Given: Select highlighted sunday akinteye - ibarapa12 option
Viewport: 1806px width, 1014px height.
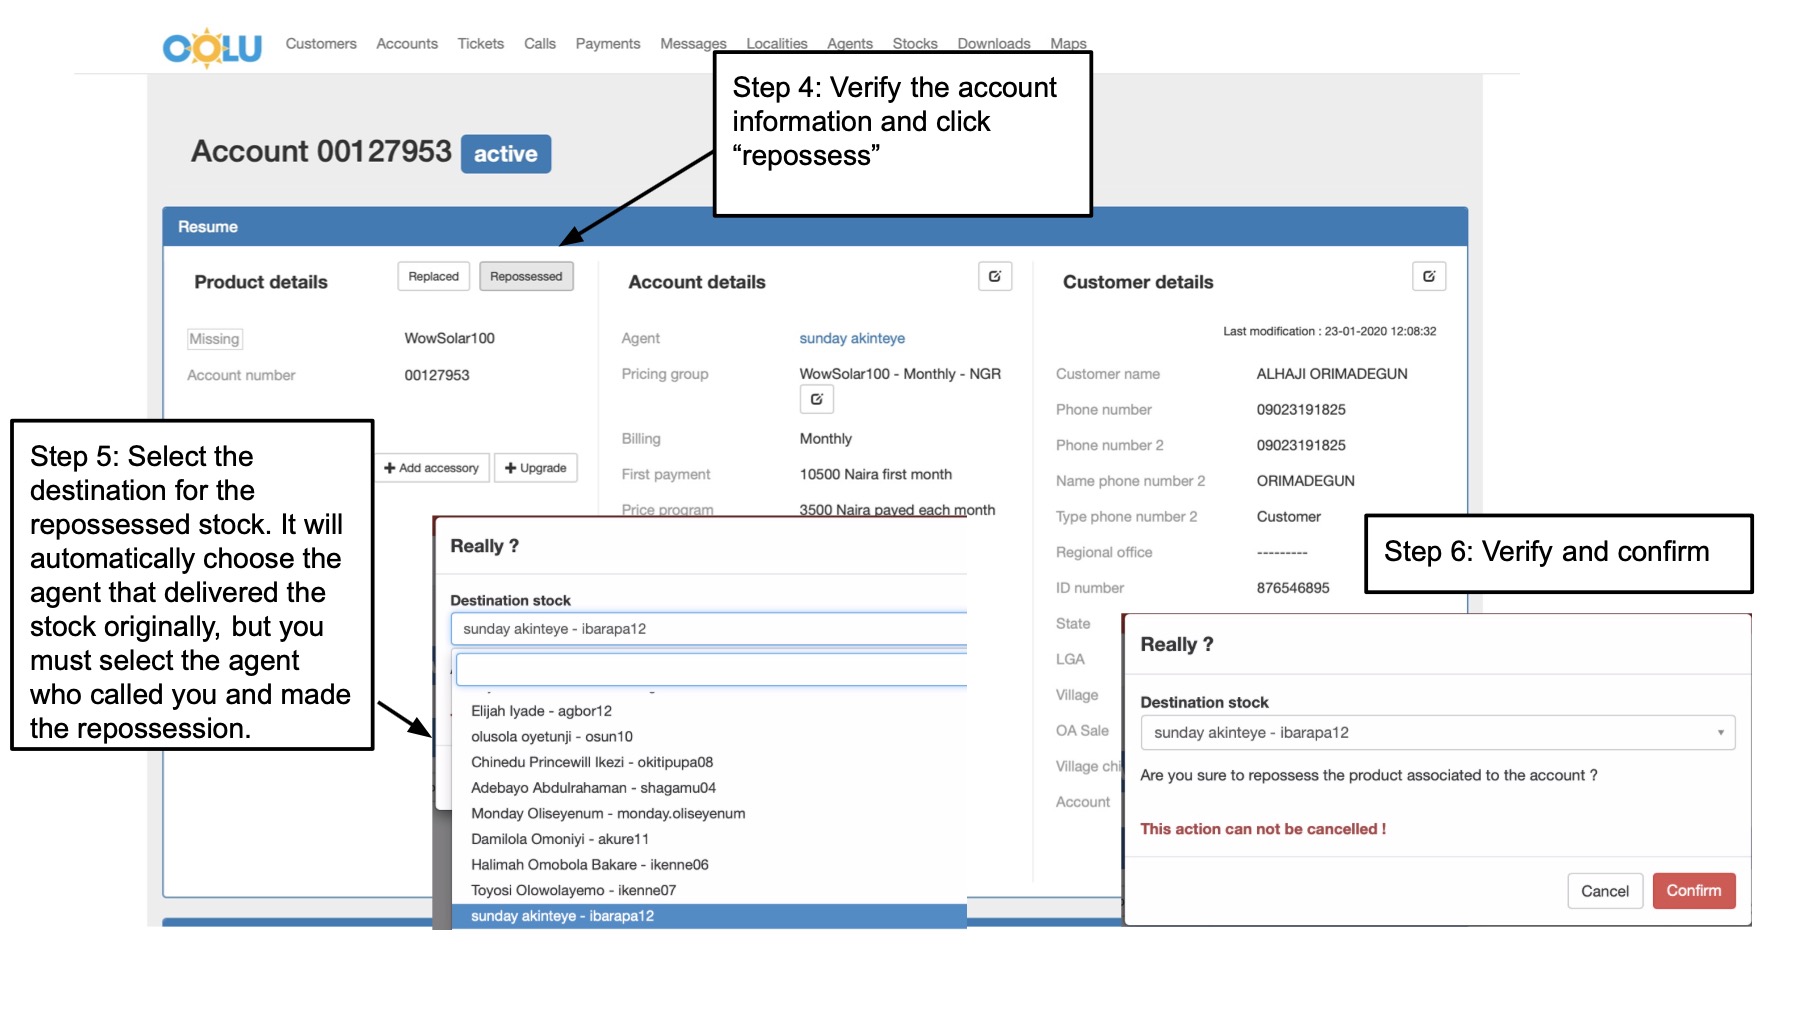Looking at the screenshot, I should (x=562, y=916).
